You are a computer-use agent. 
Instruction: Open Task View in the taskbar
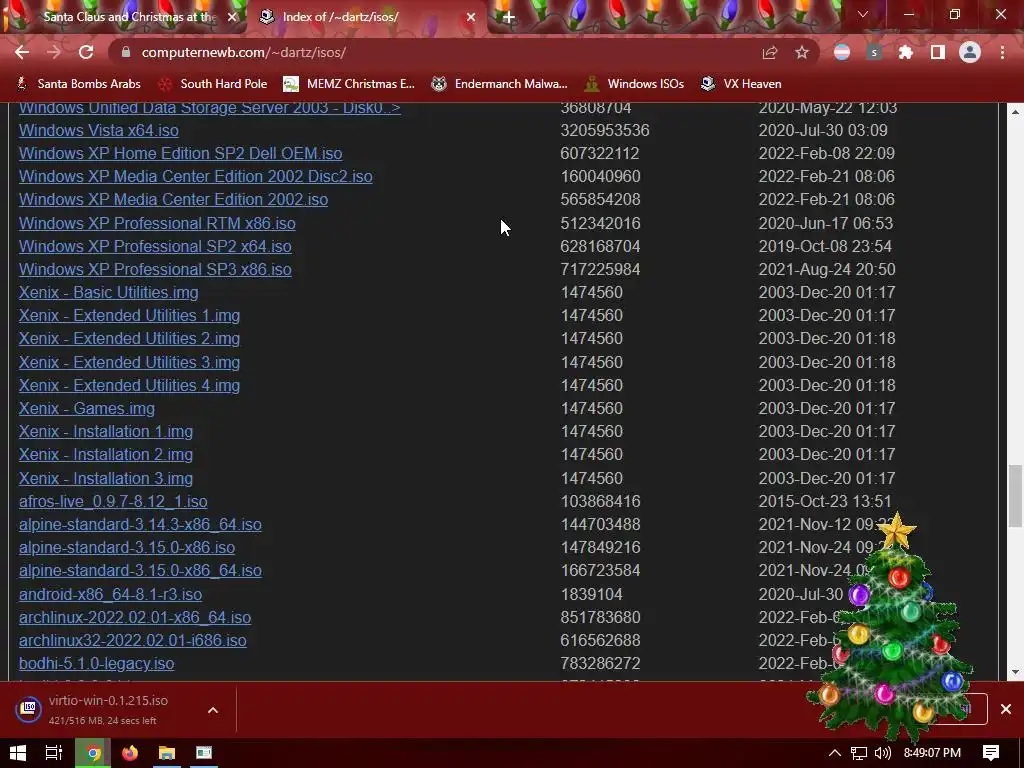click(54, 753)
